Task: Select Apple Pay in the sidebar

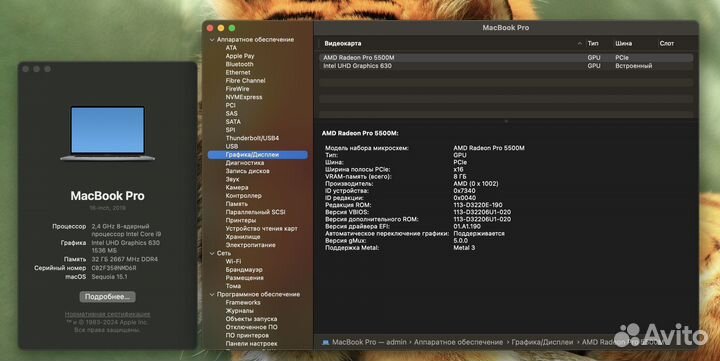Action: (x=240, y=56)
